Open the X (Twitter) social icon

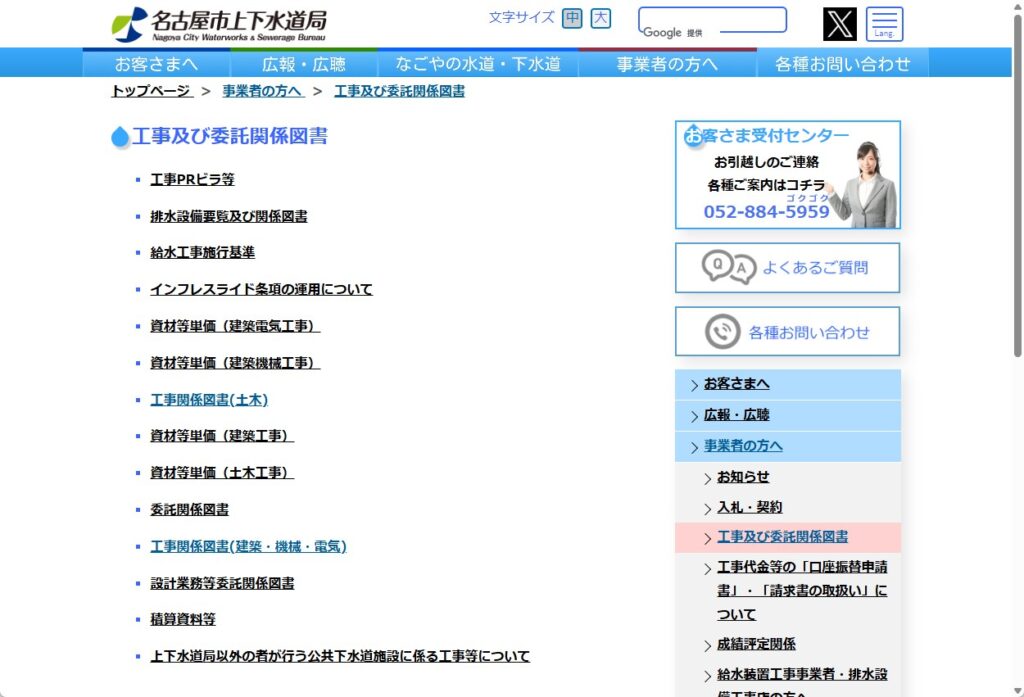pyautogui.click(x=839, y=24)
